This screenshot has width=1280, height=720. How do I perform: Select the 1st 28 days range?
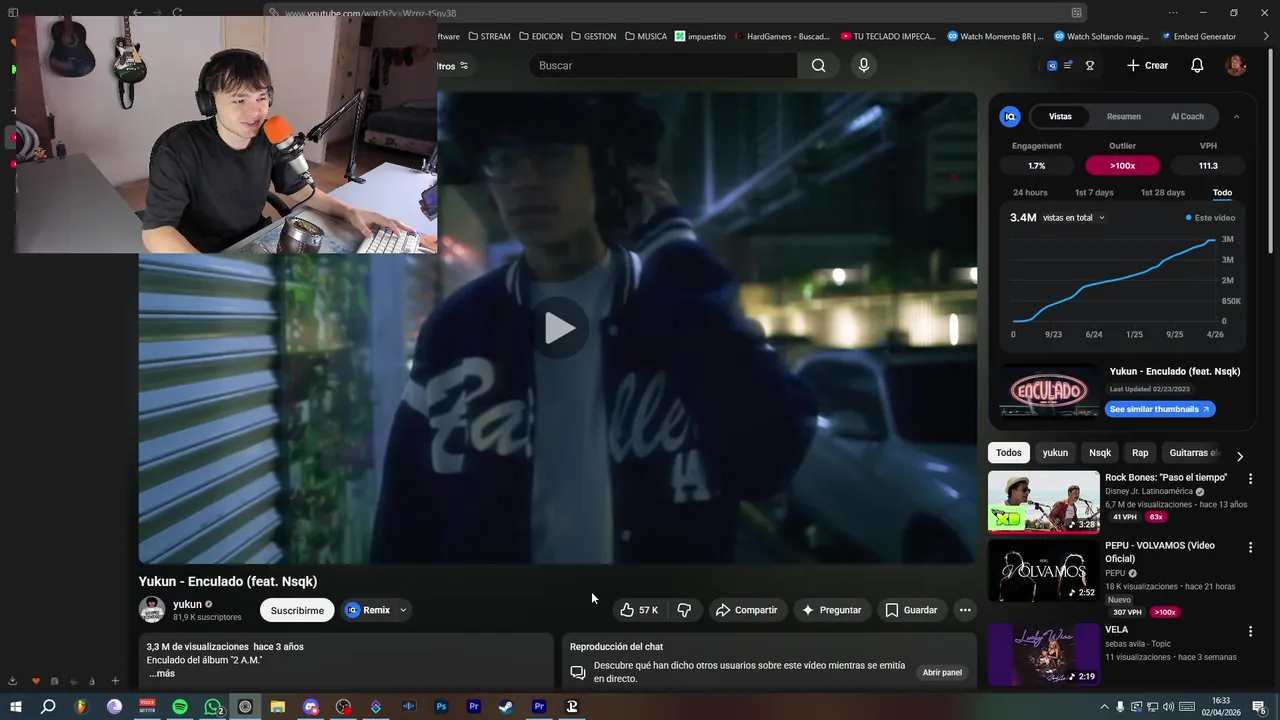pos(1163,193)
